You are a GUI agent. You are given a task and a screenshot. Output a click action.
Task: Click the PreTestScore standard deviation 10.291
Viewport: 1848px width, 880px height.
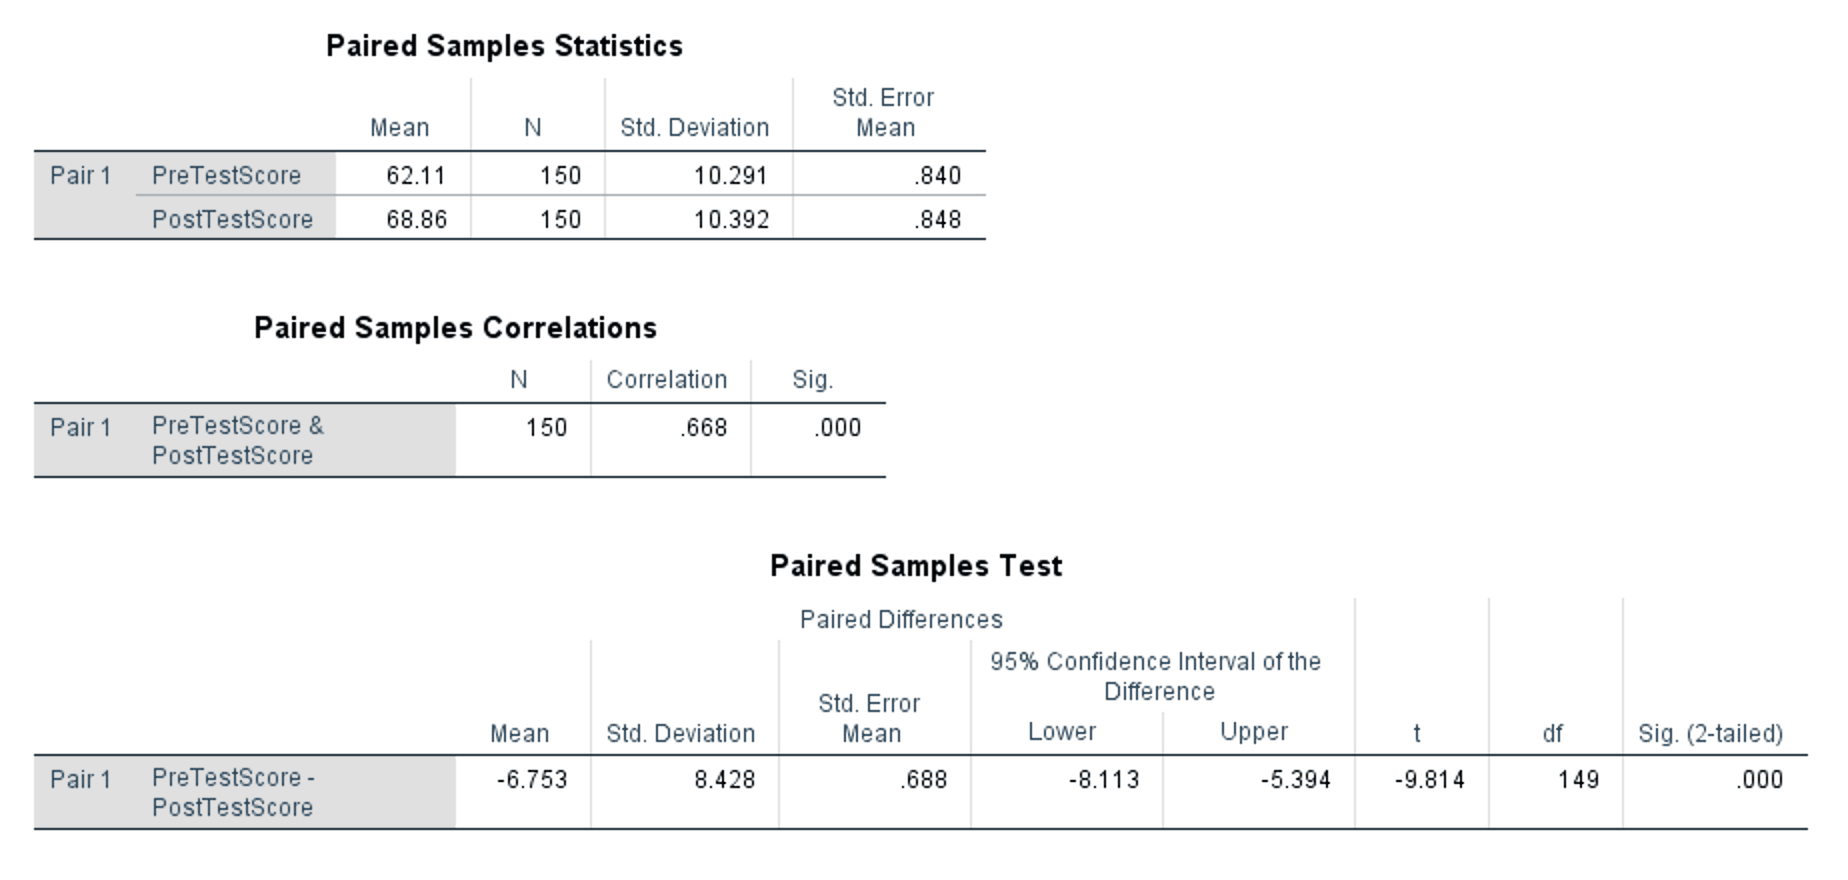731,176
